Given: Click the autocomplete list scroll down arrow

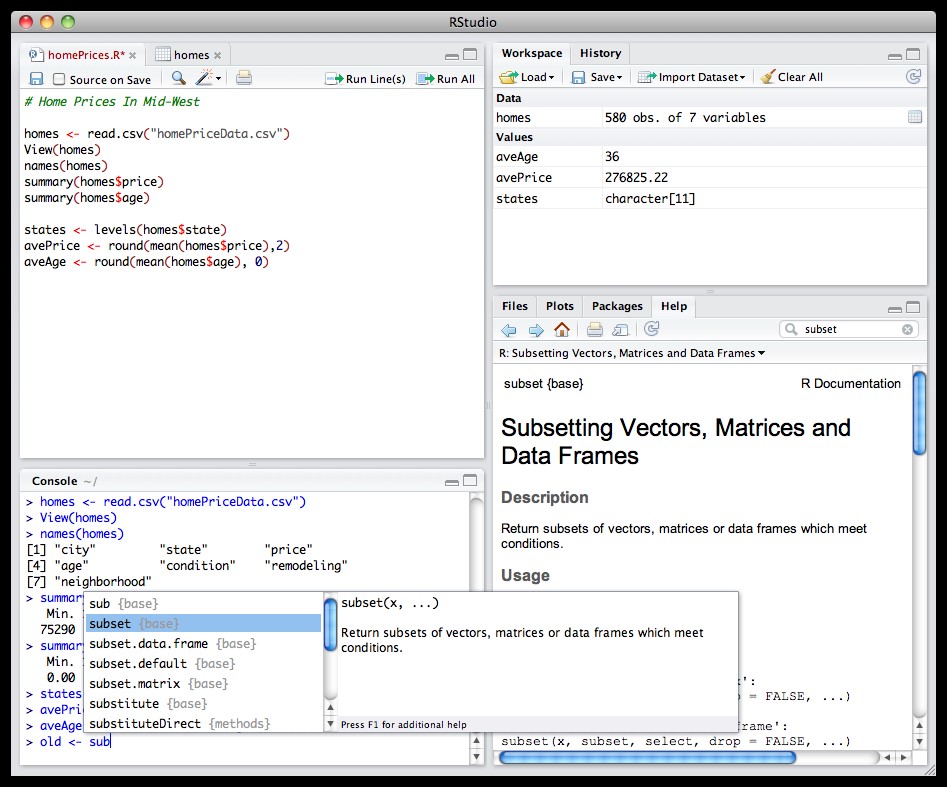Looking at the screenshot, I should click(x=330, y=724).
